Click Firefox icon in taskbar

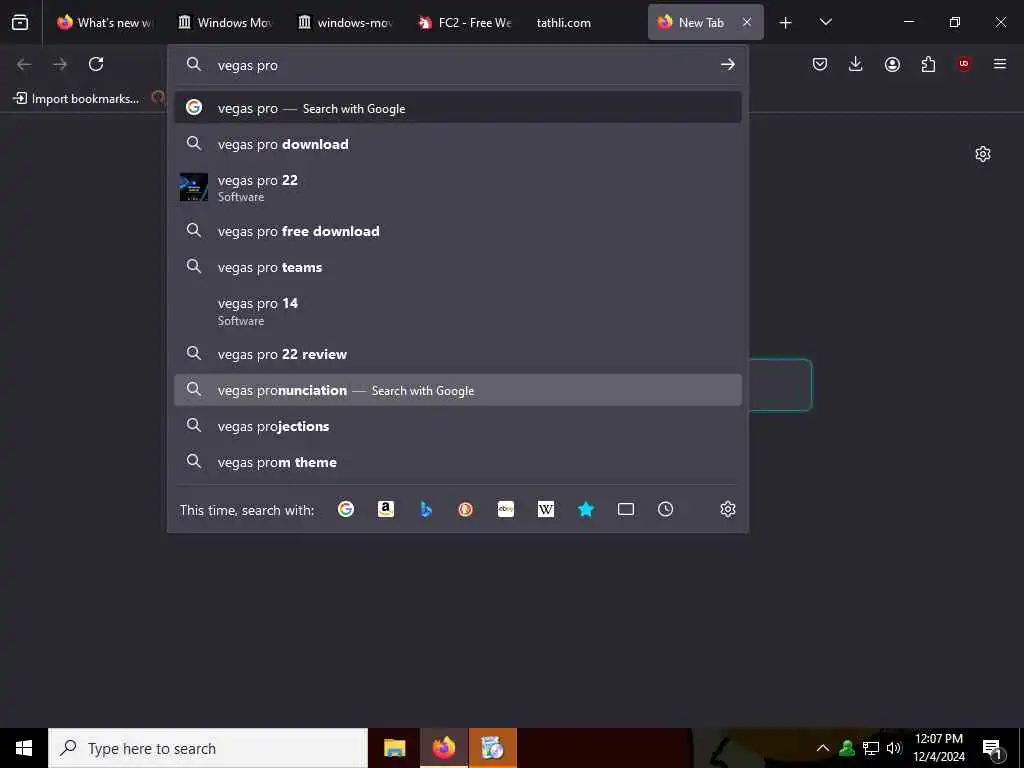click(444, 748)
